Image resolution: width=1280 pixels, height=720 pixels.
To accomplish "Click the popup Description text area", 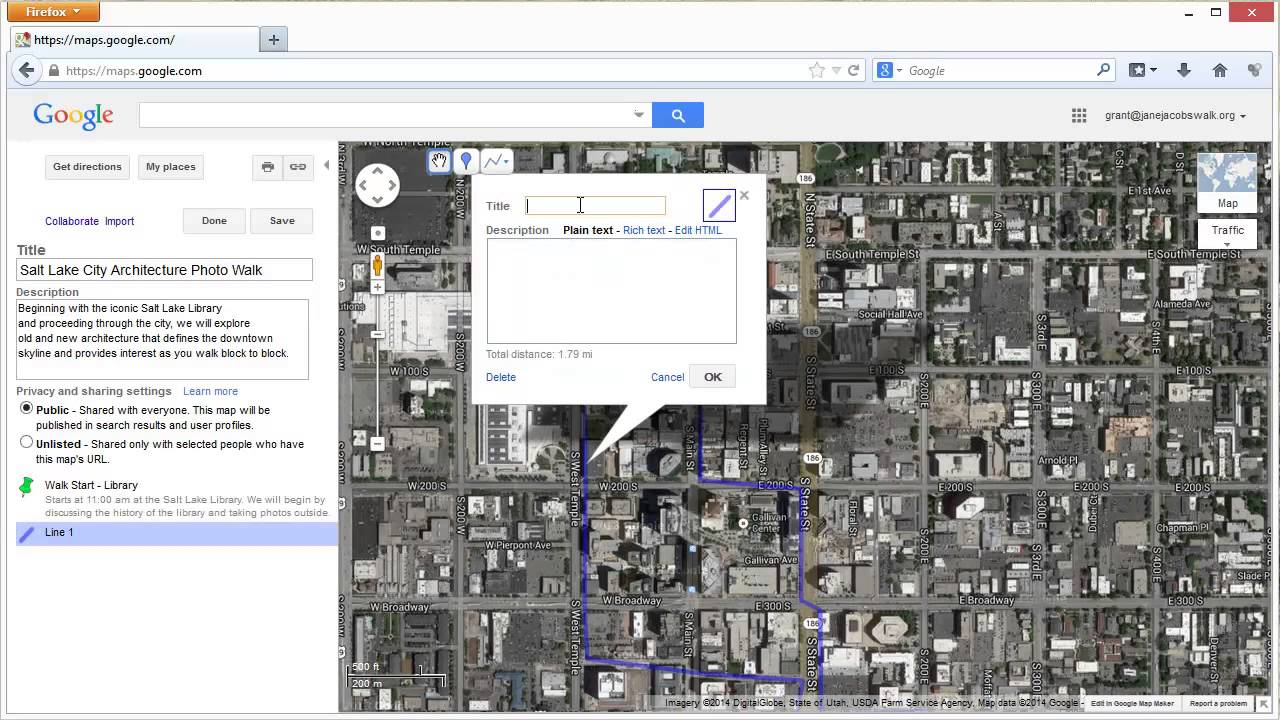I will pos(611,291).
